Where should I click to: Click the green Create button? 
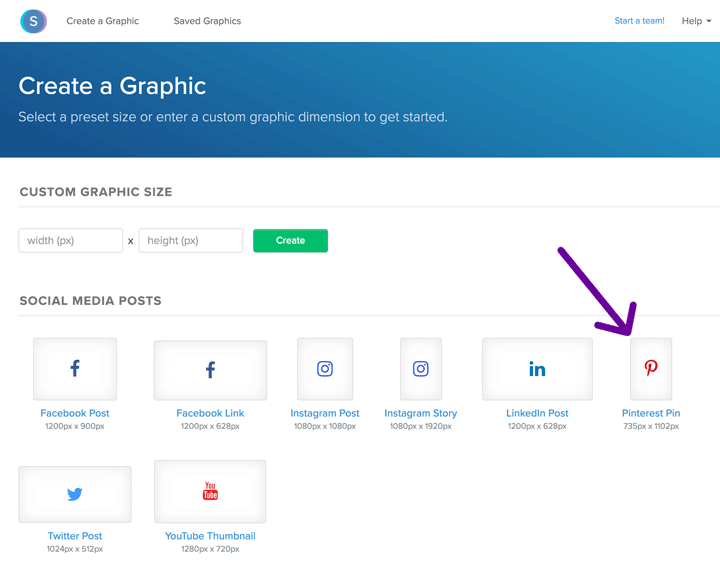[x=290, y=240]
